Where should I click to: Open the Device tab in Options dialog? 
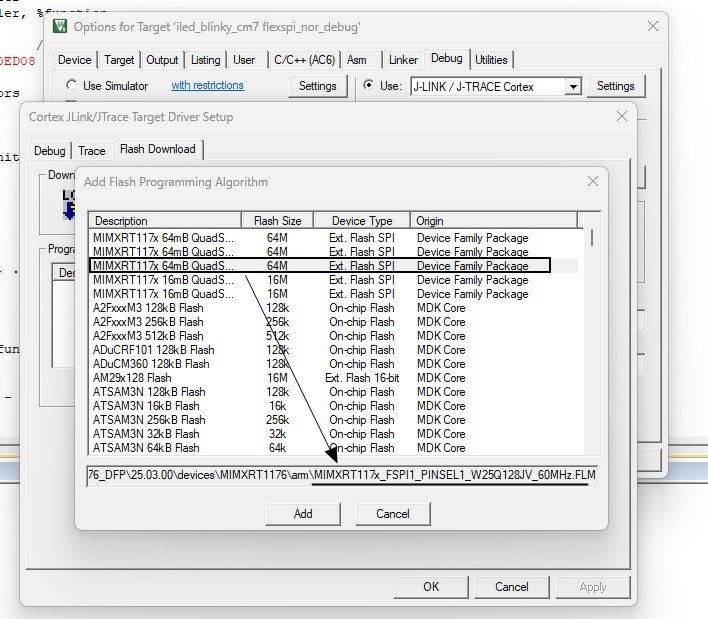pos(75,60)
